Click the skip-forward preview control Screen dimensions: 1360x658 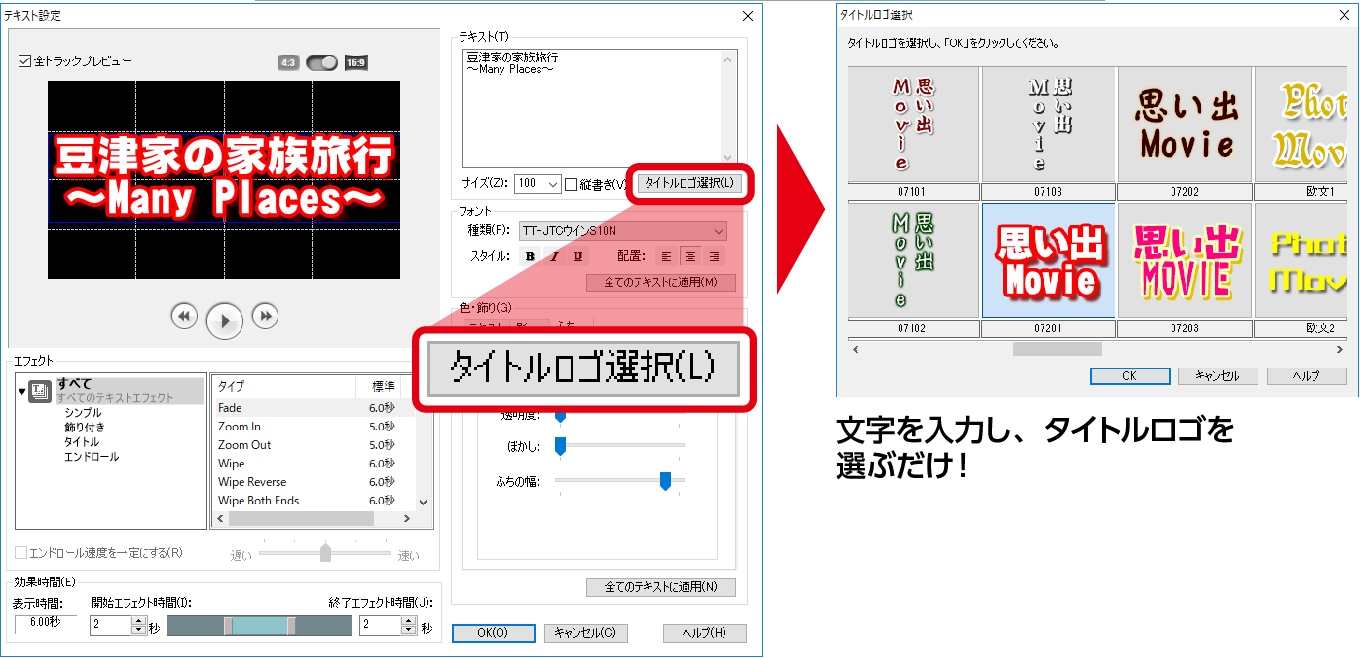265,316
